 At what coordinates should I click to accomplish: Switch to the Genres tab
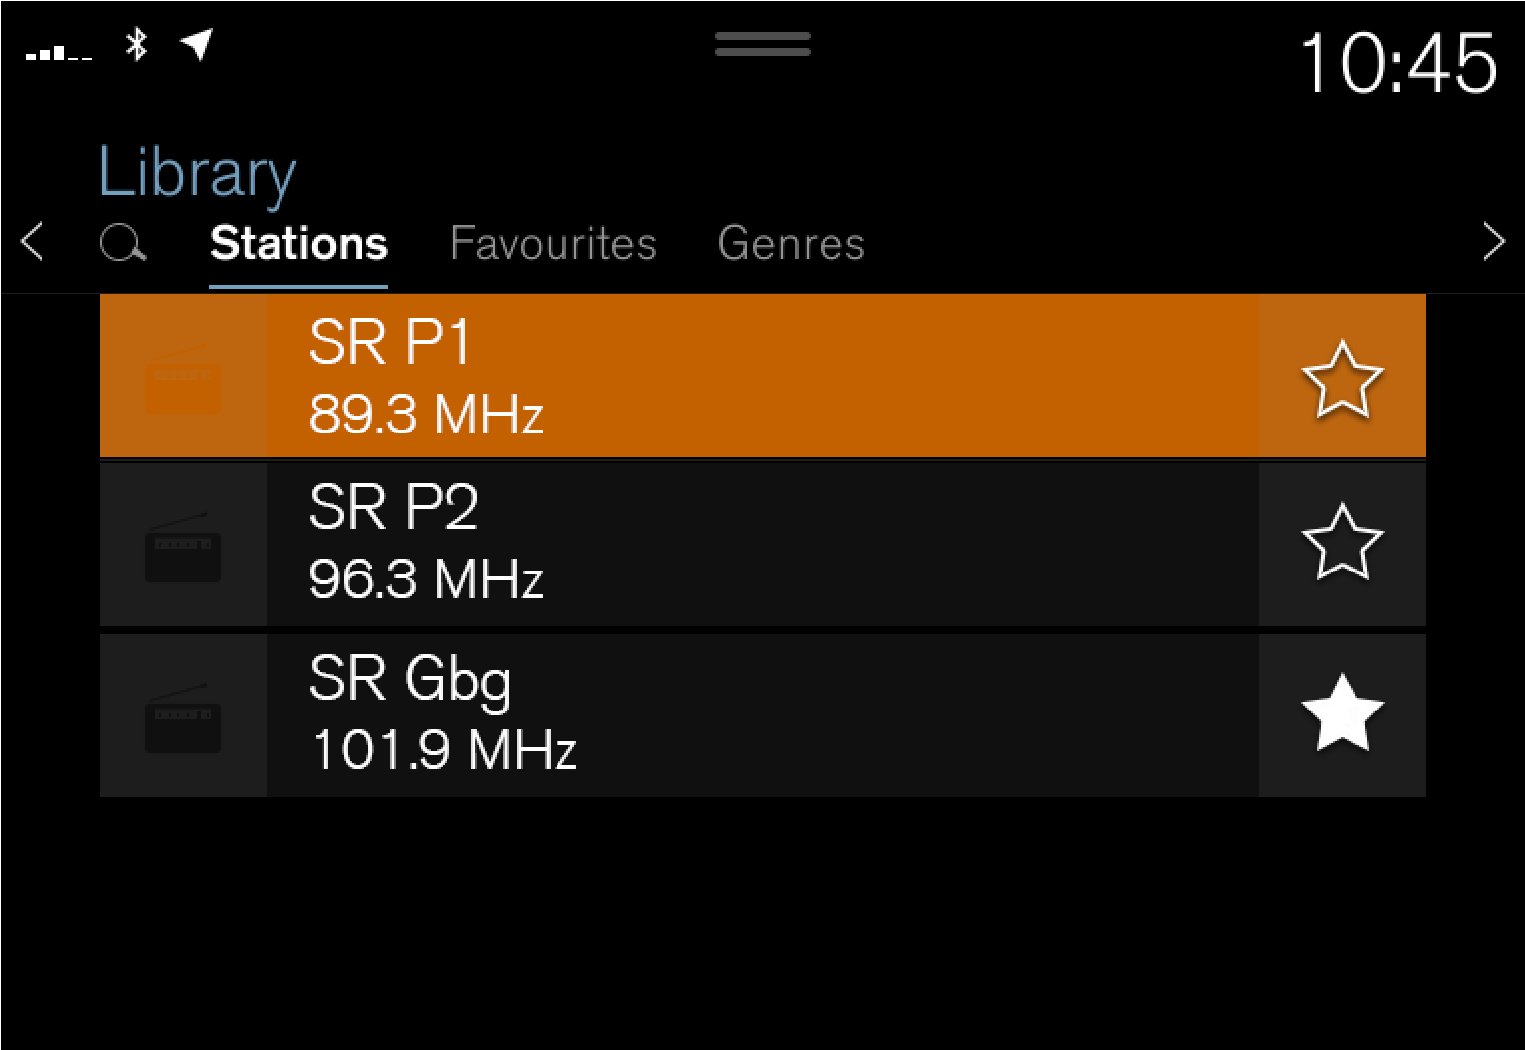(791, 244)
